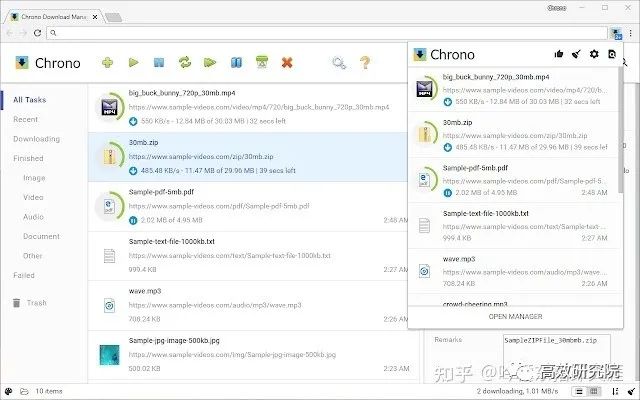Click the popup list scrollbar

point(620,130)
